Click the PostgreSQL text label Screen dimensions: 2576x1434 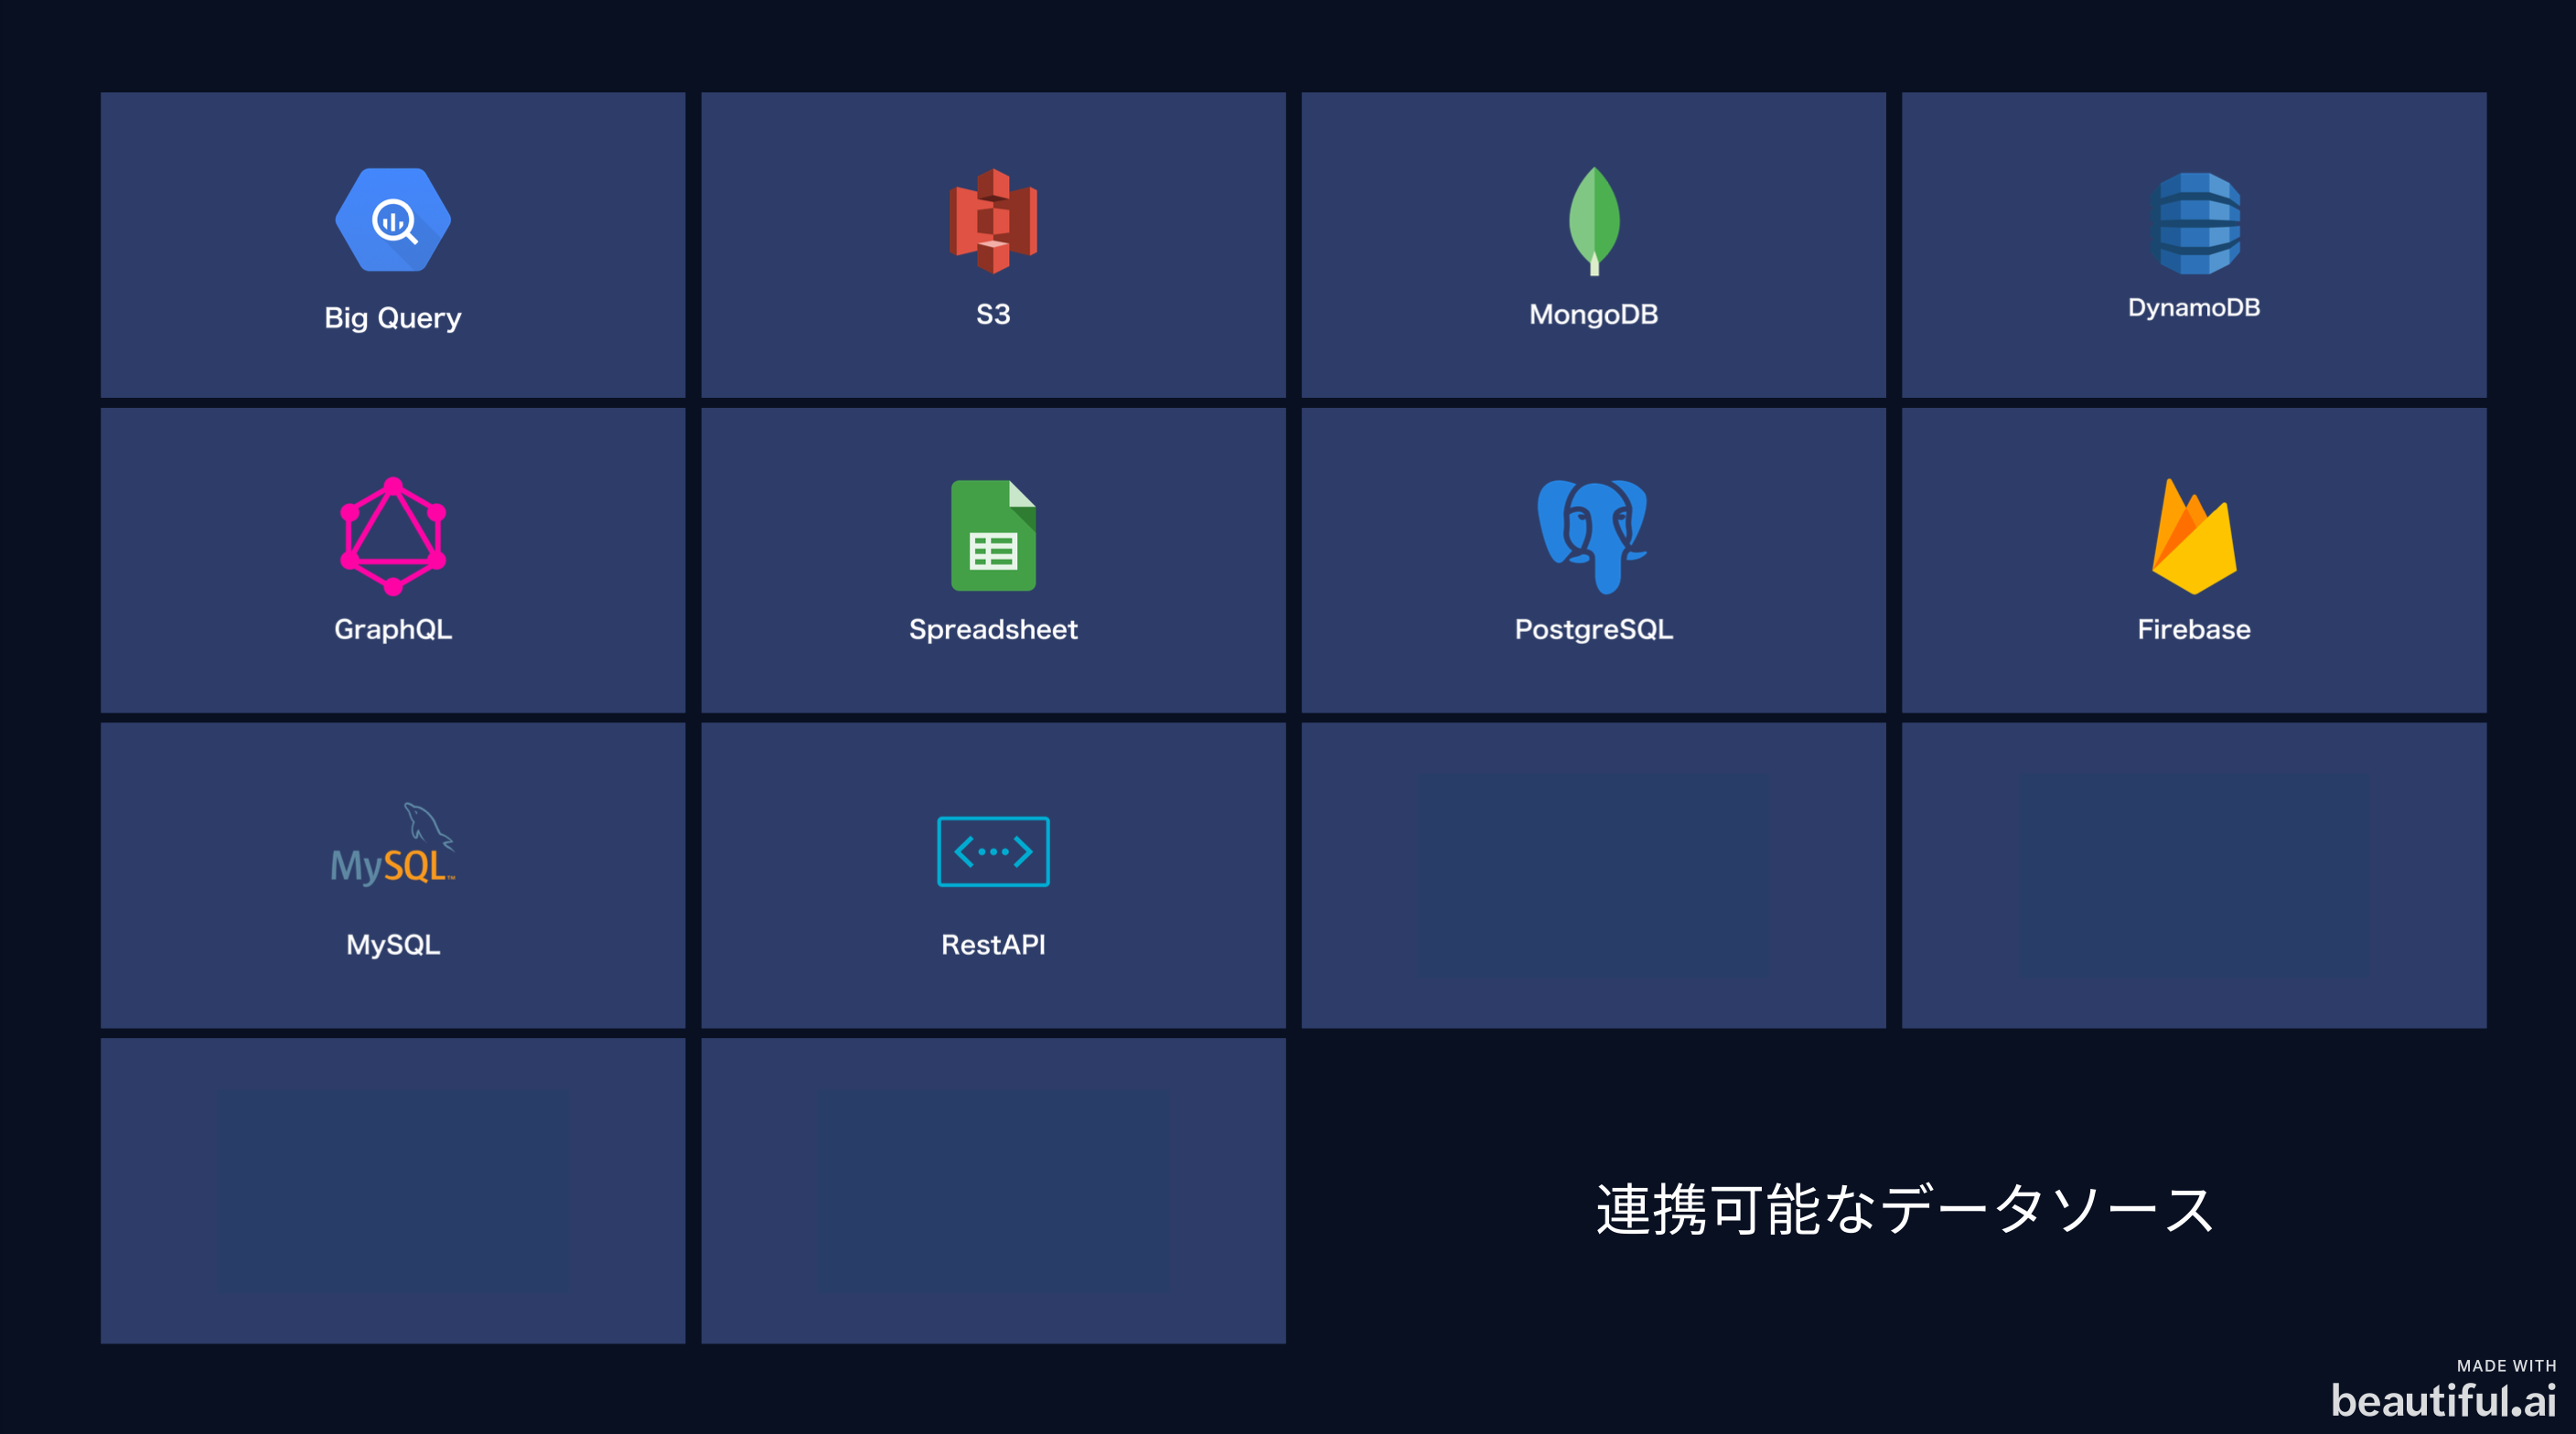(x=1593, y=629)
